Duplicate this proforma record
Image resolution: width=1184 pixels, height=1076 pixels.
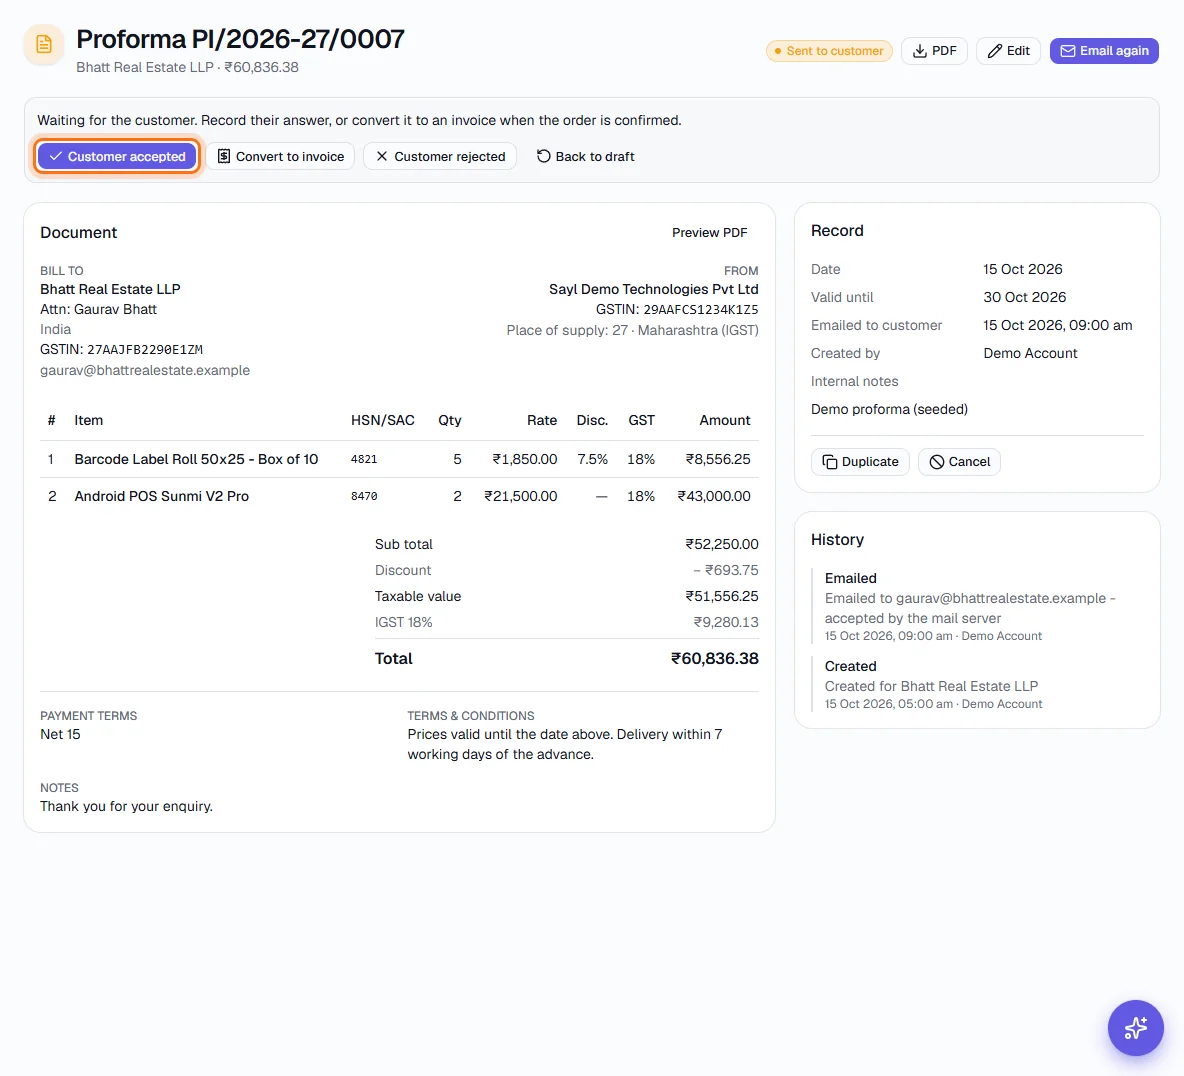pos(860,461)
